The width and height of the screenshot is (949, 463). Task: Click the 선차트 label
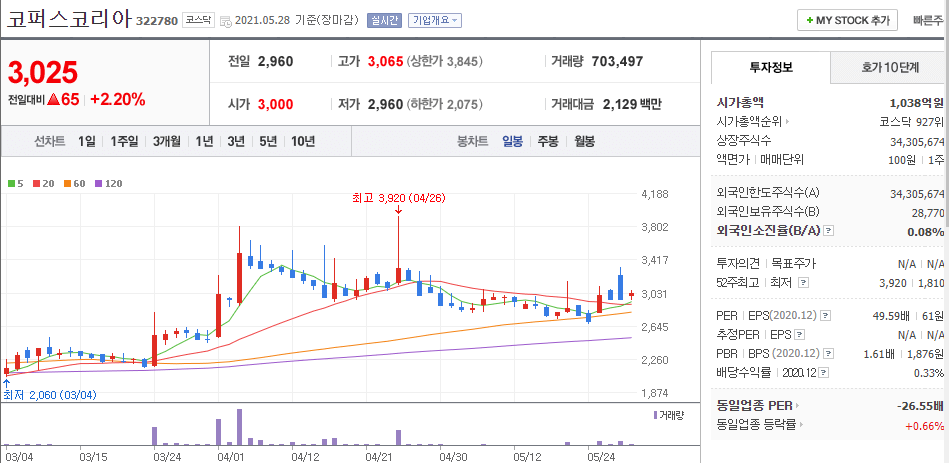(50, 142)
